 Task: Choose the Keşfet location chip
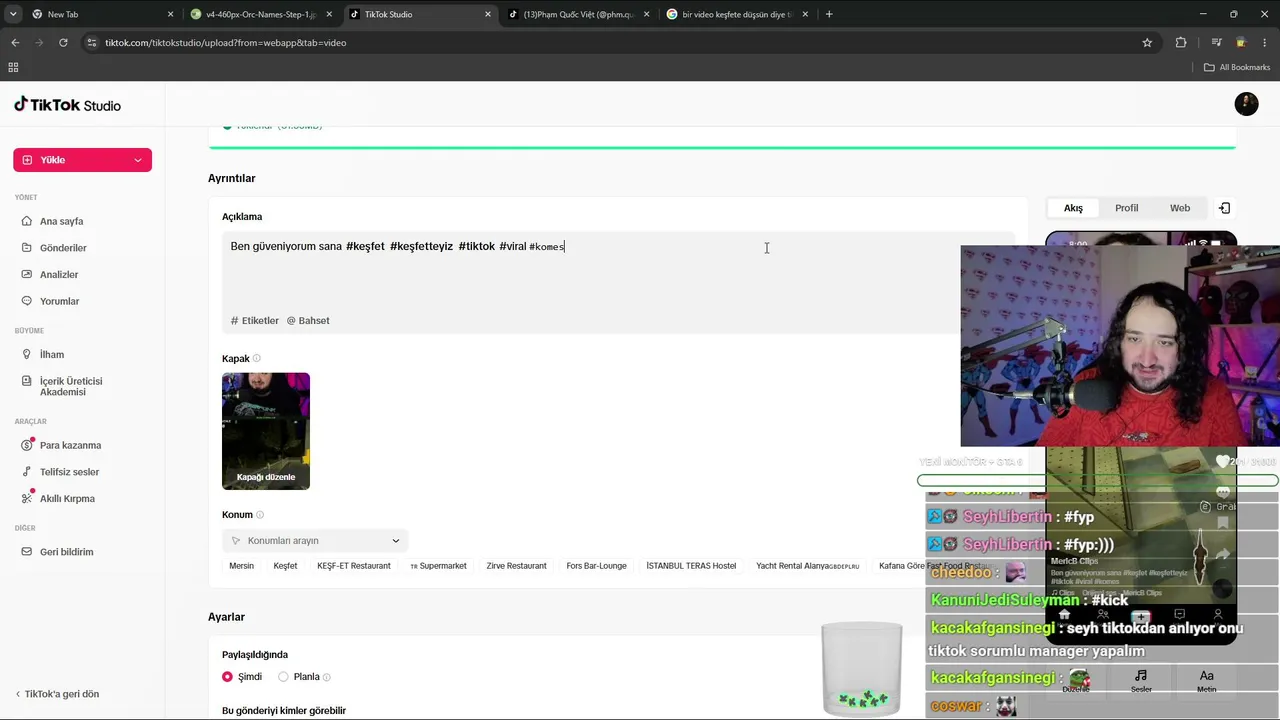point(285,566)
